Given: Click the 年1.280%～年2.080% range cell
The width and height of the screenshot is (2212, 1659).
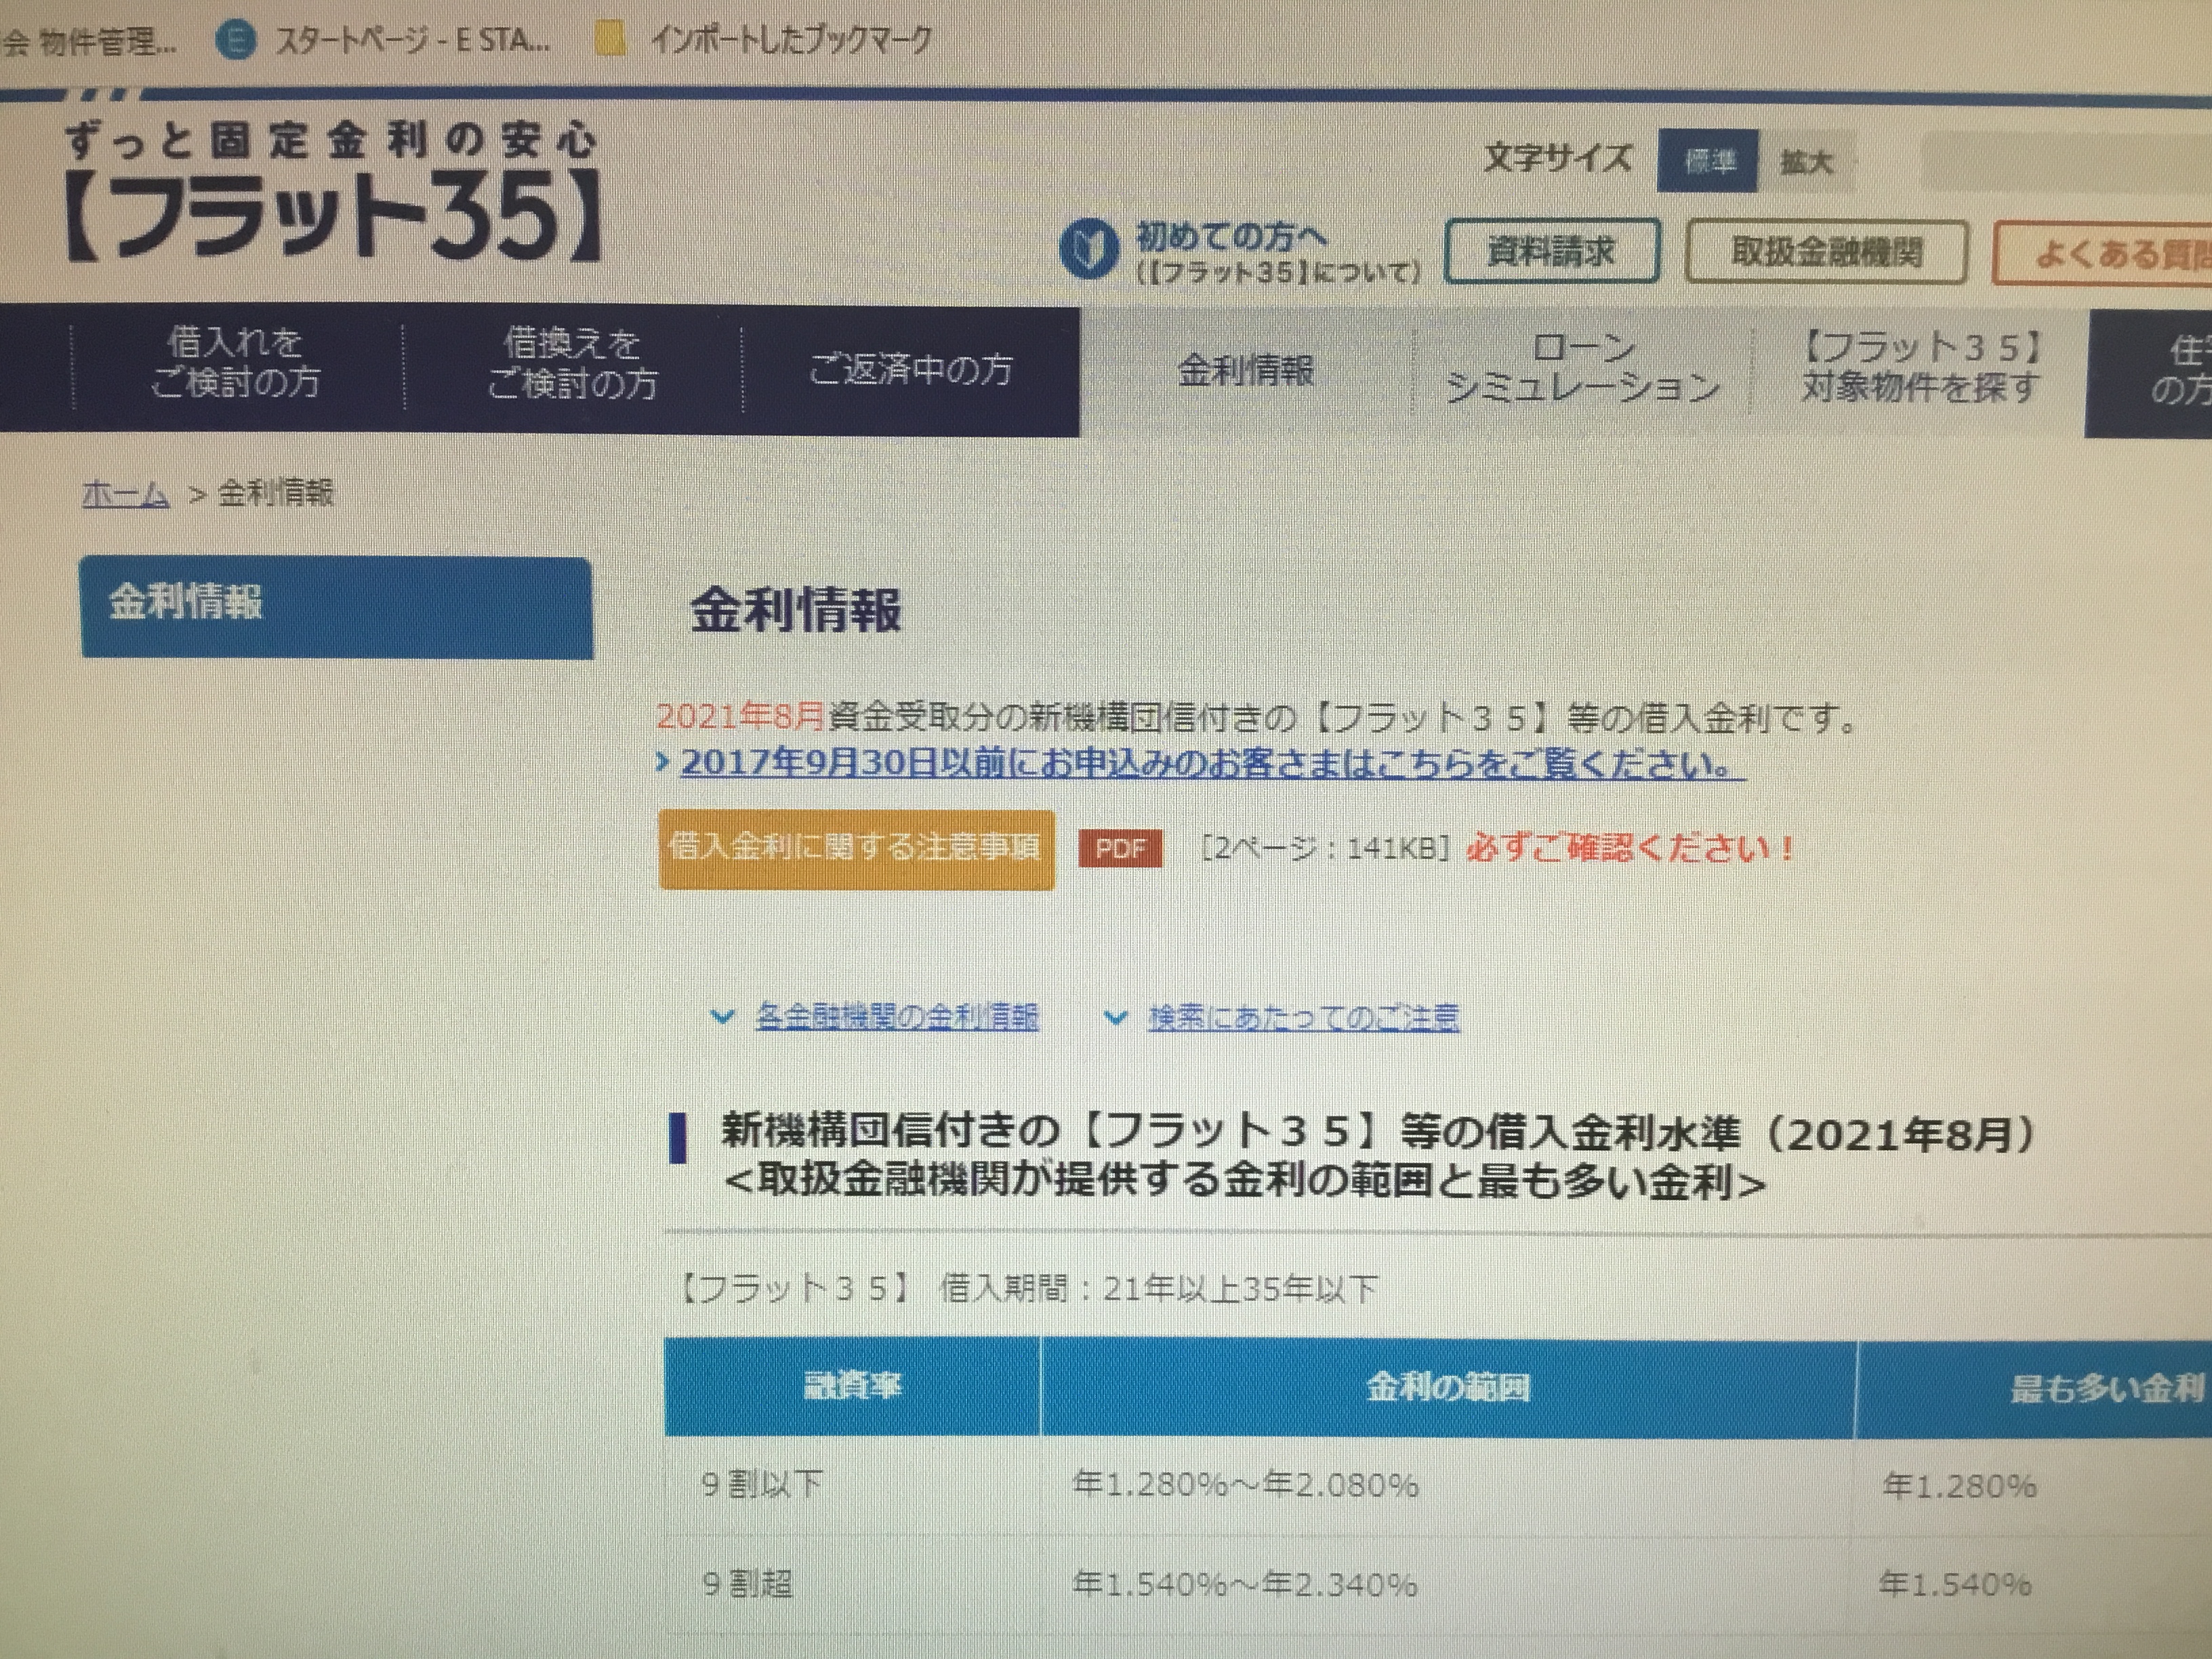Looking at the screenshot, I should point(1245,1485).
